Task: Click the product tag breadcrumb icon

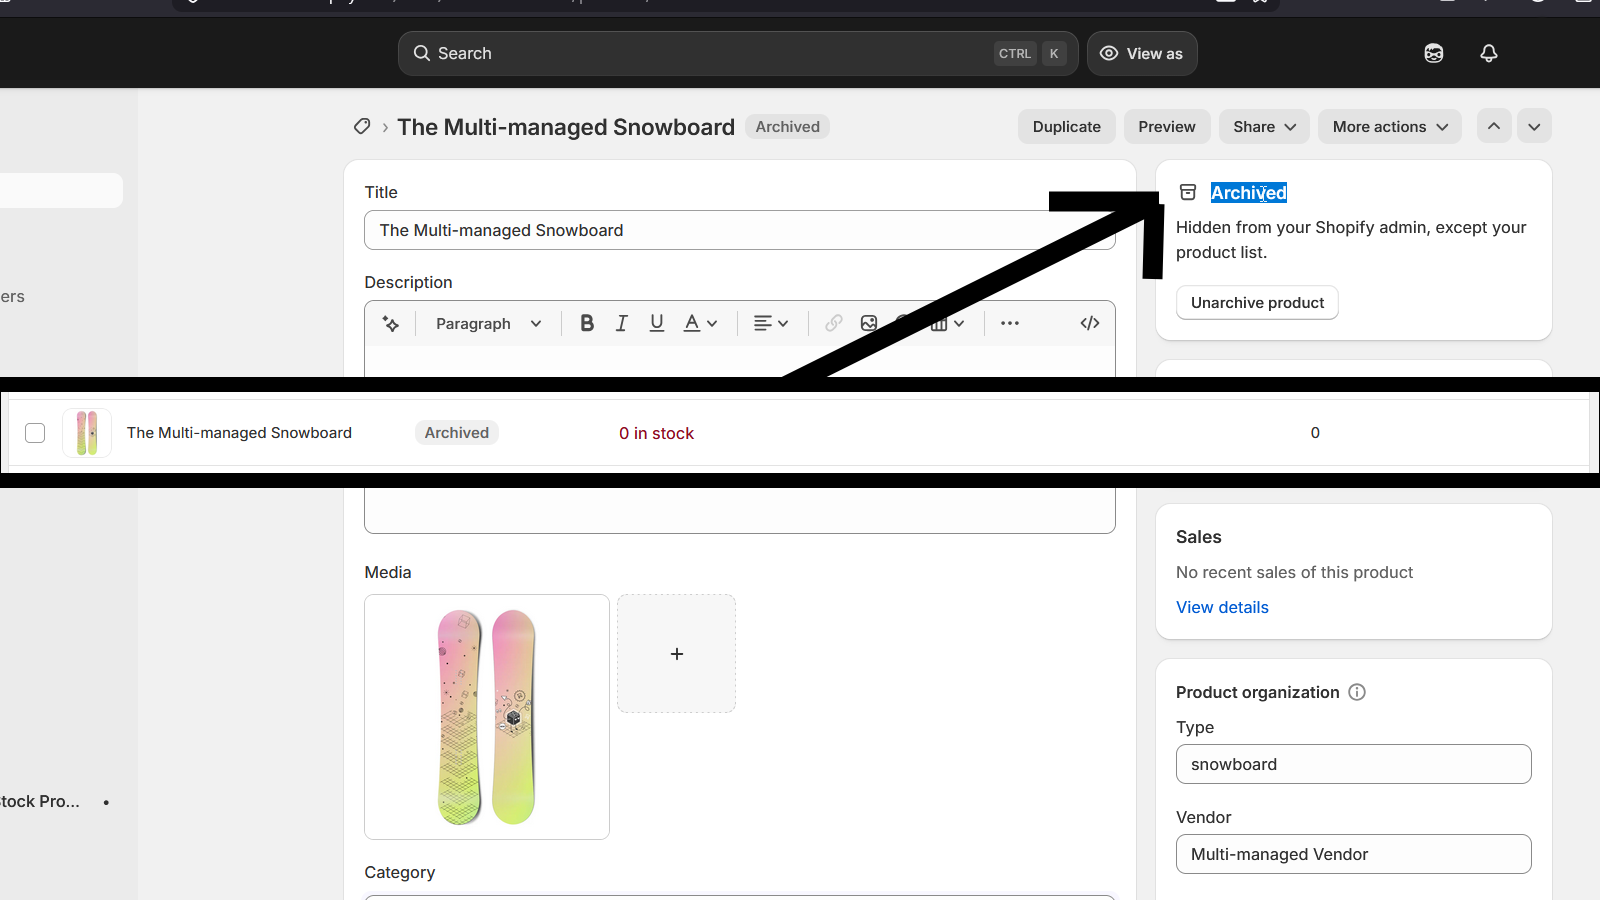Action: tap(362, 127)
